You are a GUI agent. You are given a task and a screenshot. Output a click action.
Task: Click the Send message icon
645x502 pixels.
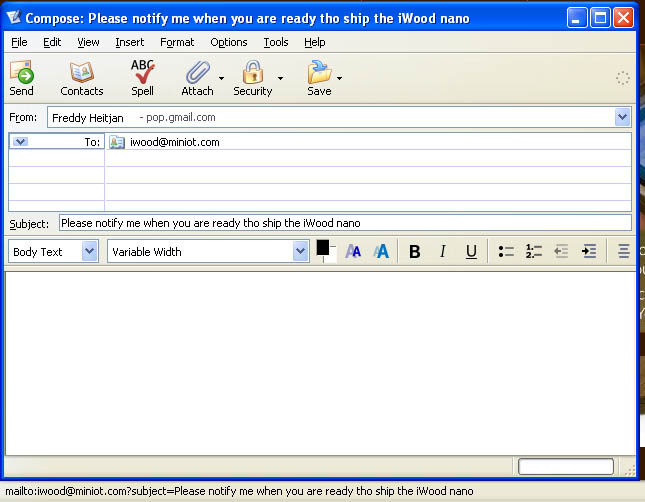[x=22, y=72]
